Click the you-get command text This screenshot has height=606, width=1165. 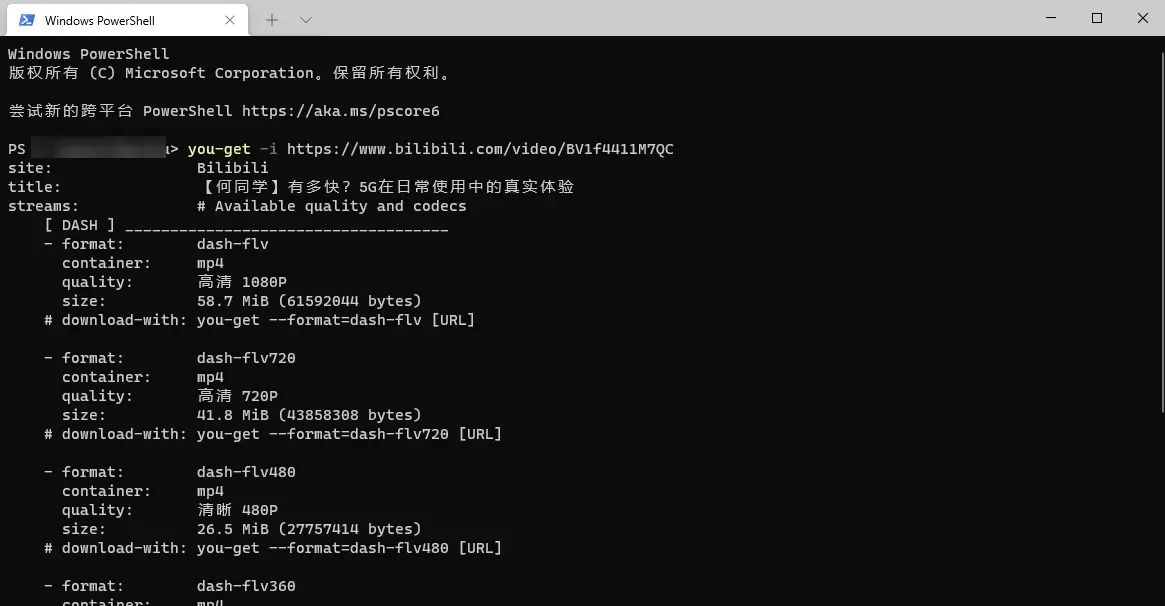click(x=219, y=148)
